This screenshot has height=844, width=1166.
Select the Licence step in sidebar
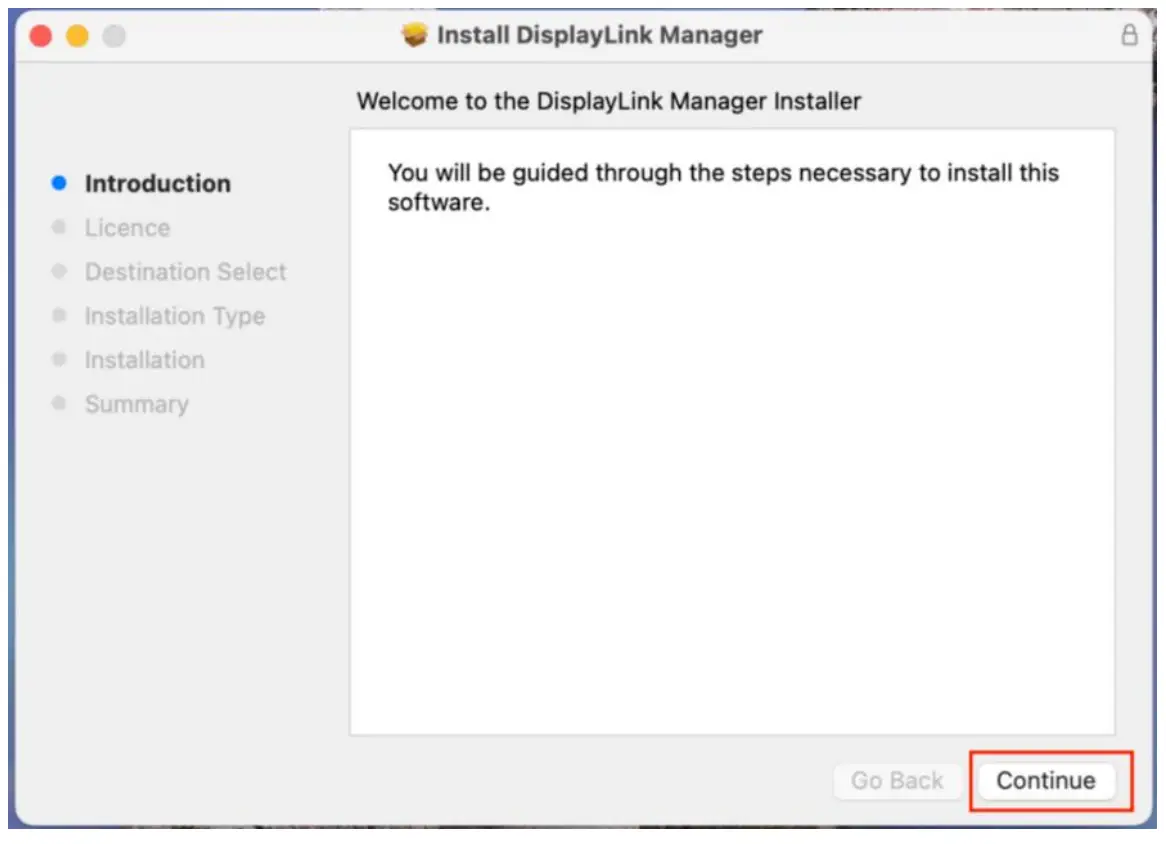[127, 228]
